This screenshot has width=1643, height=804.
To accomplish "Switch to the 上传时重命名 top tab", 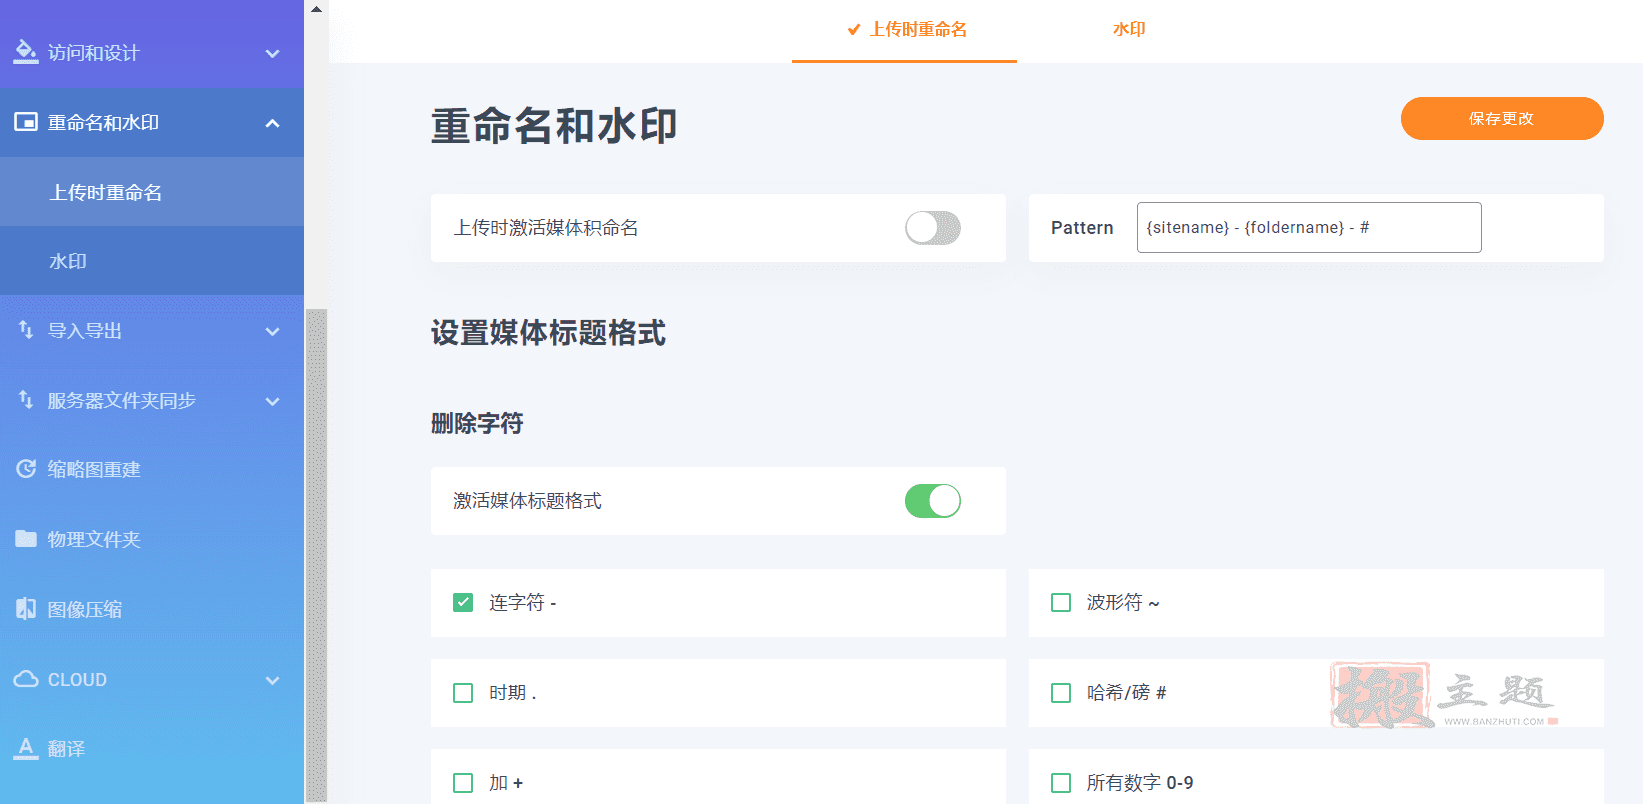I will pyautogui.click(x=905, y=30).
